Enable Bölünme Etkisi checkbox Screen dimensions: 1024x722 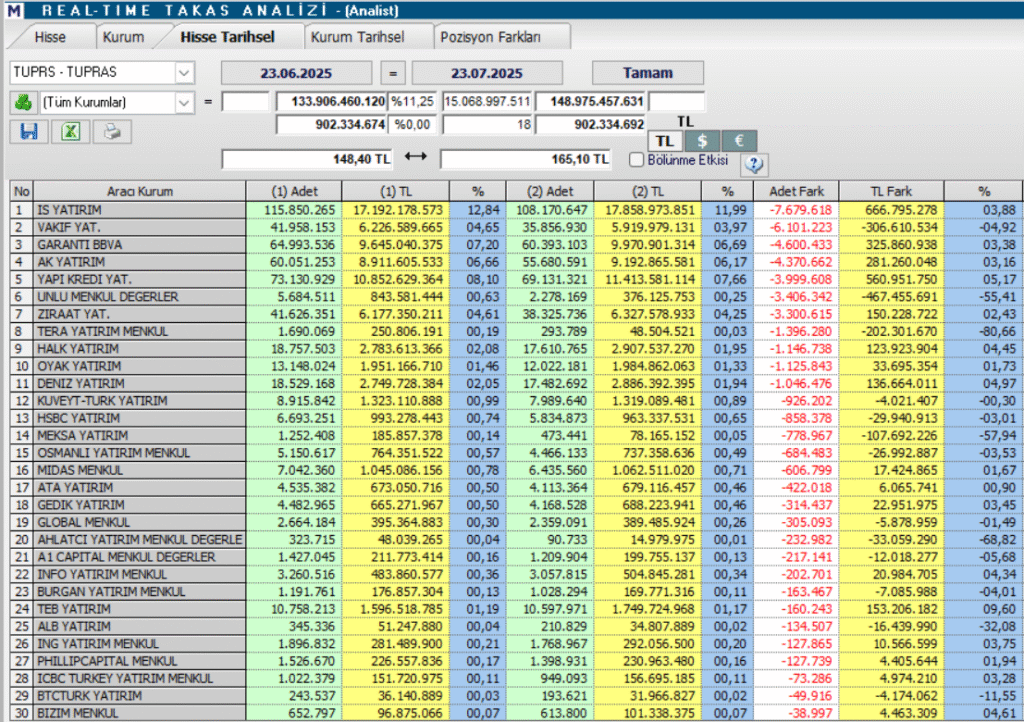tap(637, 159)
